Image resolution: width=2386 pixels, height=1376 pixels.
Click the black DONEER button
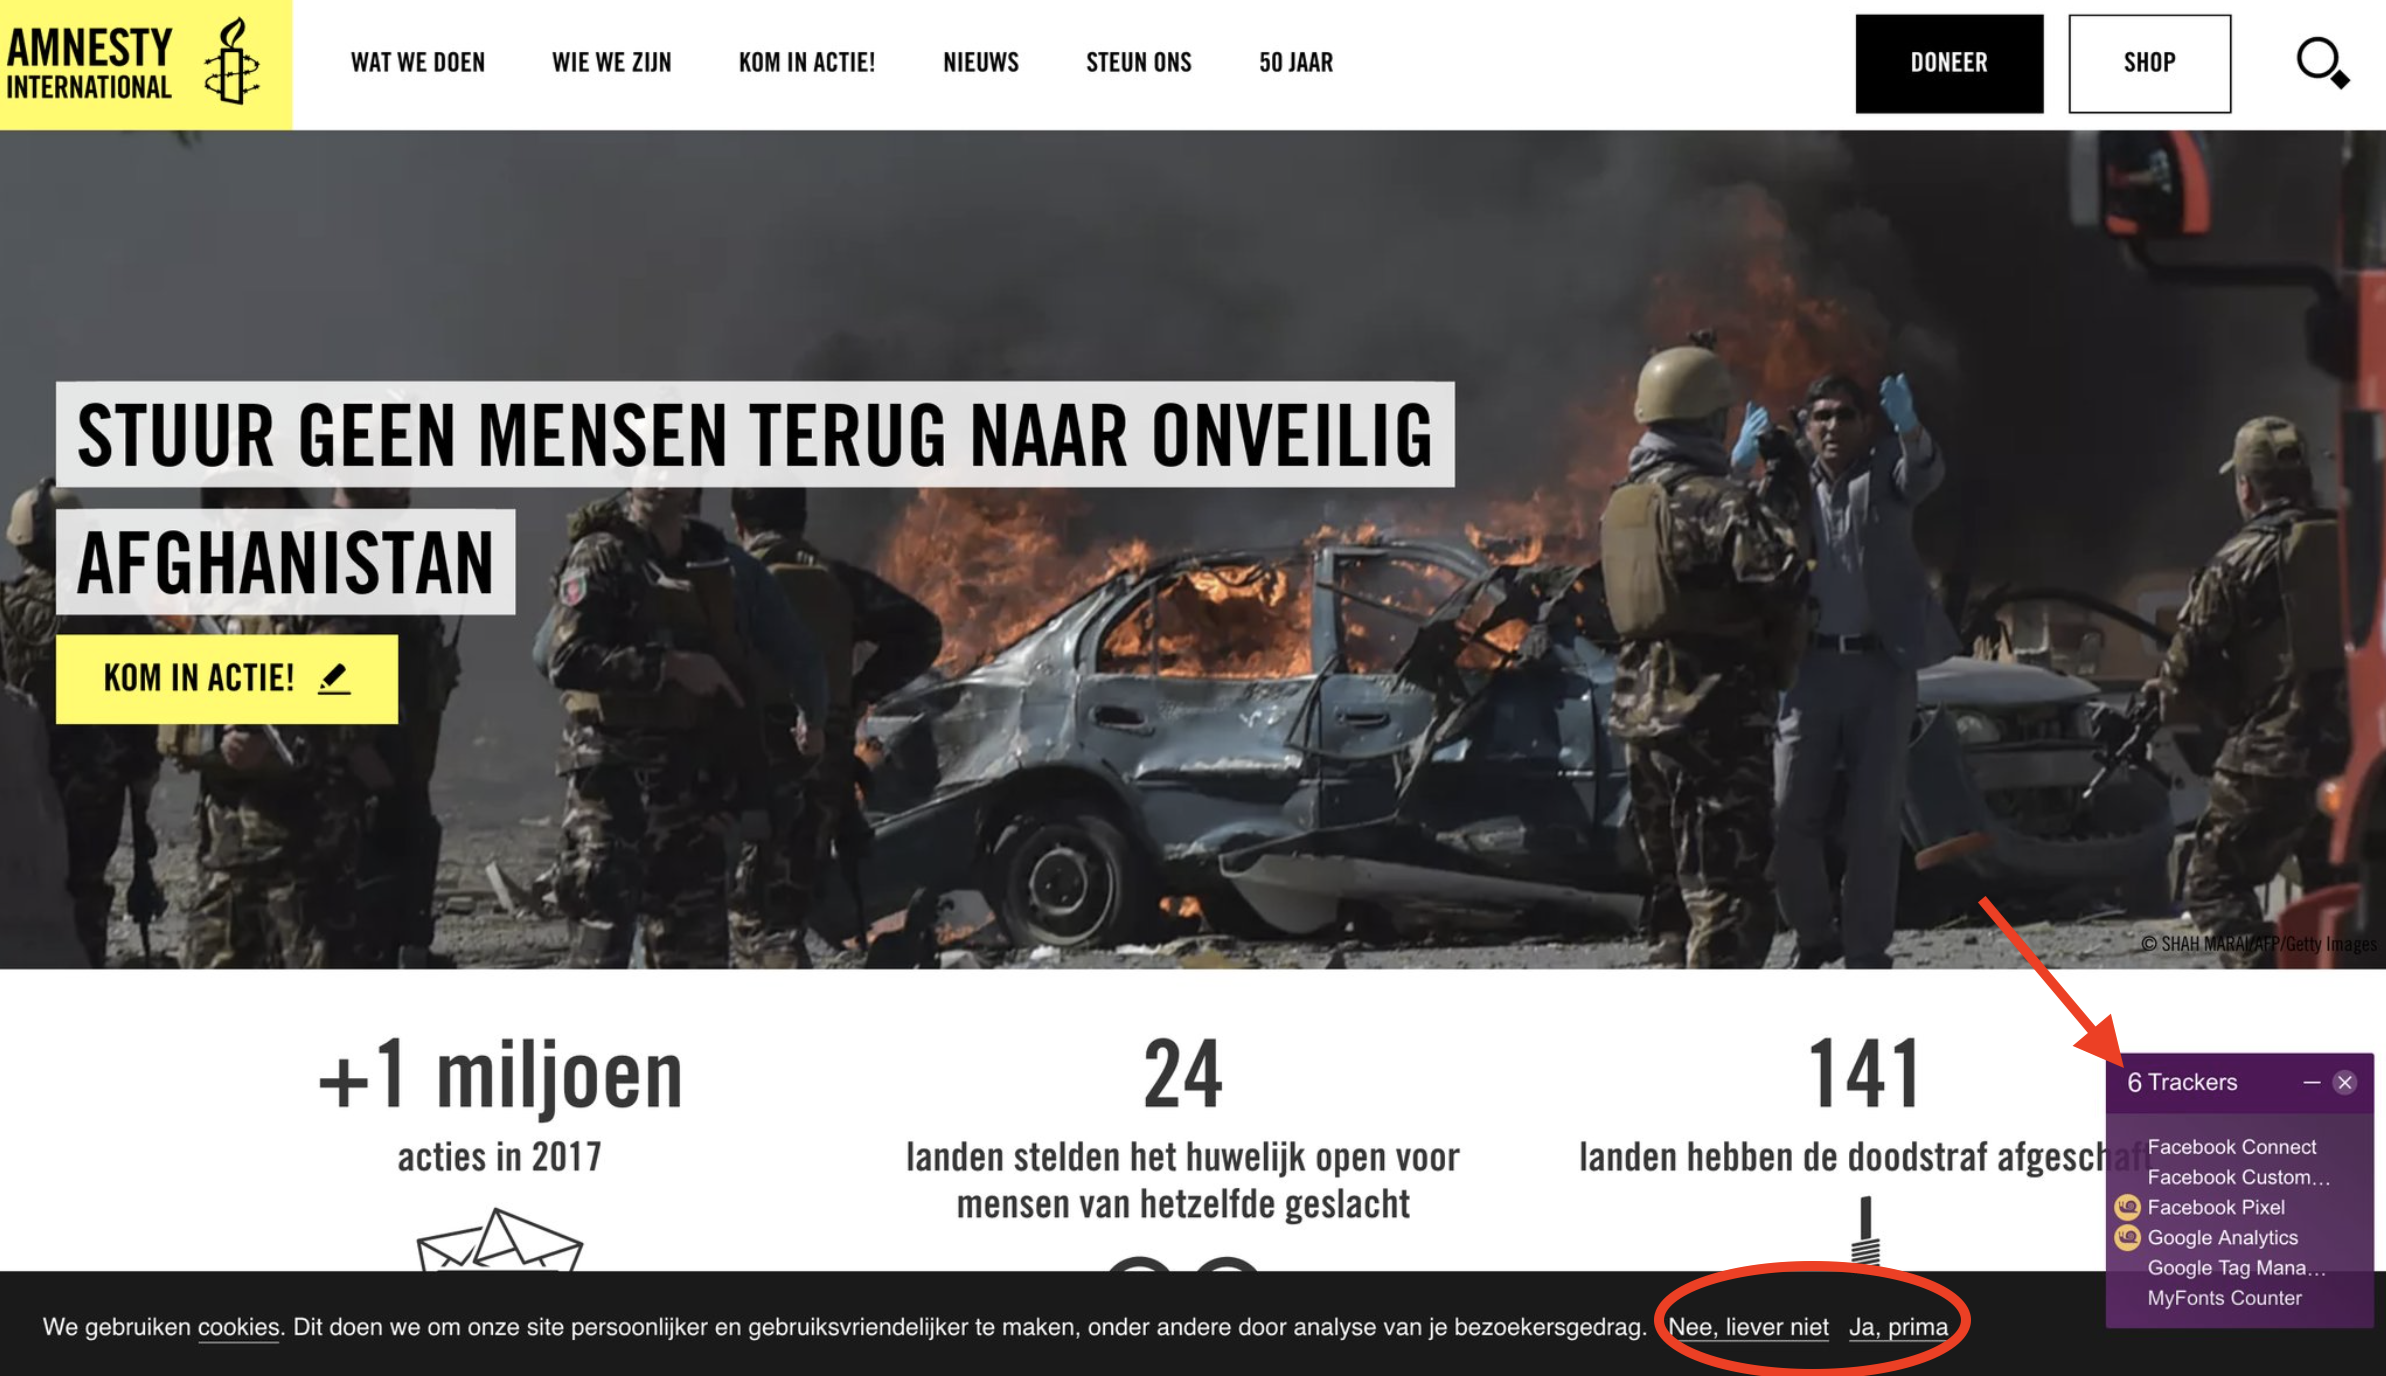pos(1949,63)
